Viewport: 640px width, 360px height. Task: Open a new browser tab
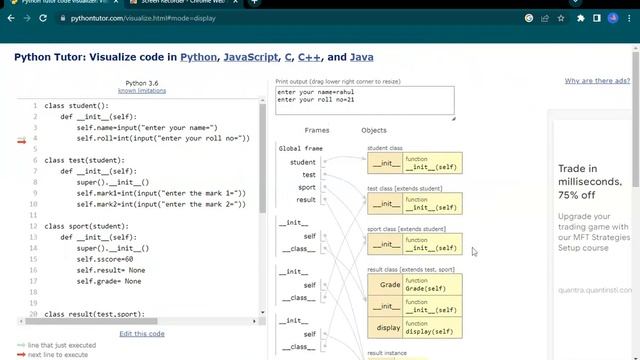tap(254, 2)
